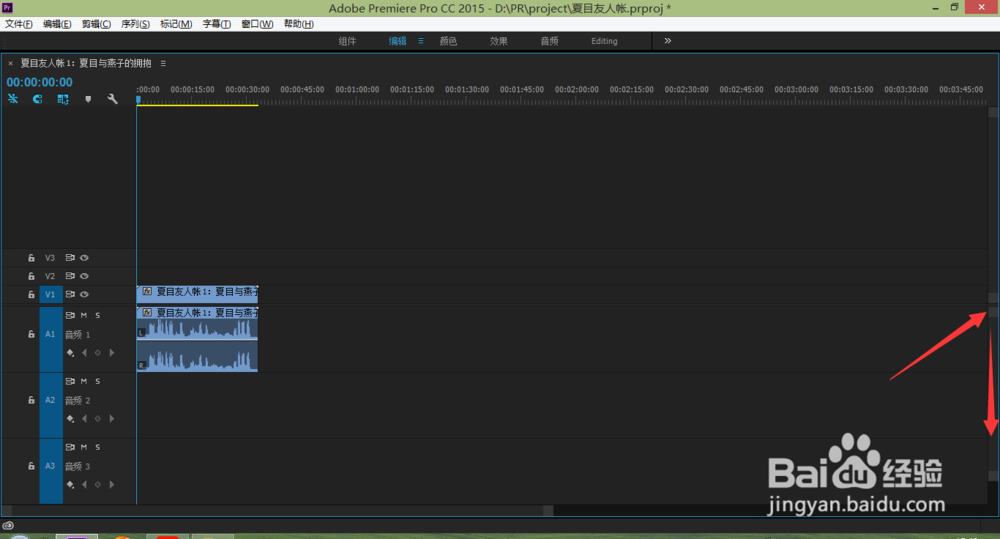Switch to 颜色 workspace
This screenshot has height=539, width=1000.
click(x=448, y=41)
